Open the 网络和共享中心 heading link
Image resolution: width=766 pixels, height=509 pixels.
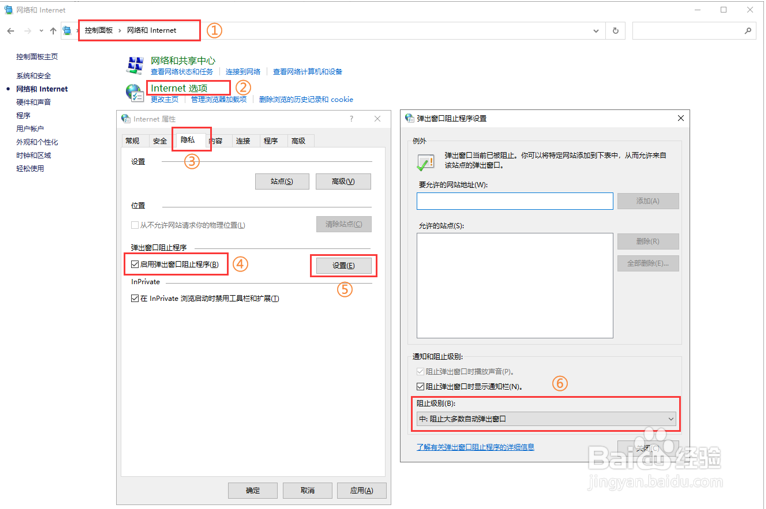coord(183,61)
